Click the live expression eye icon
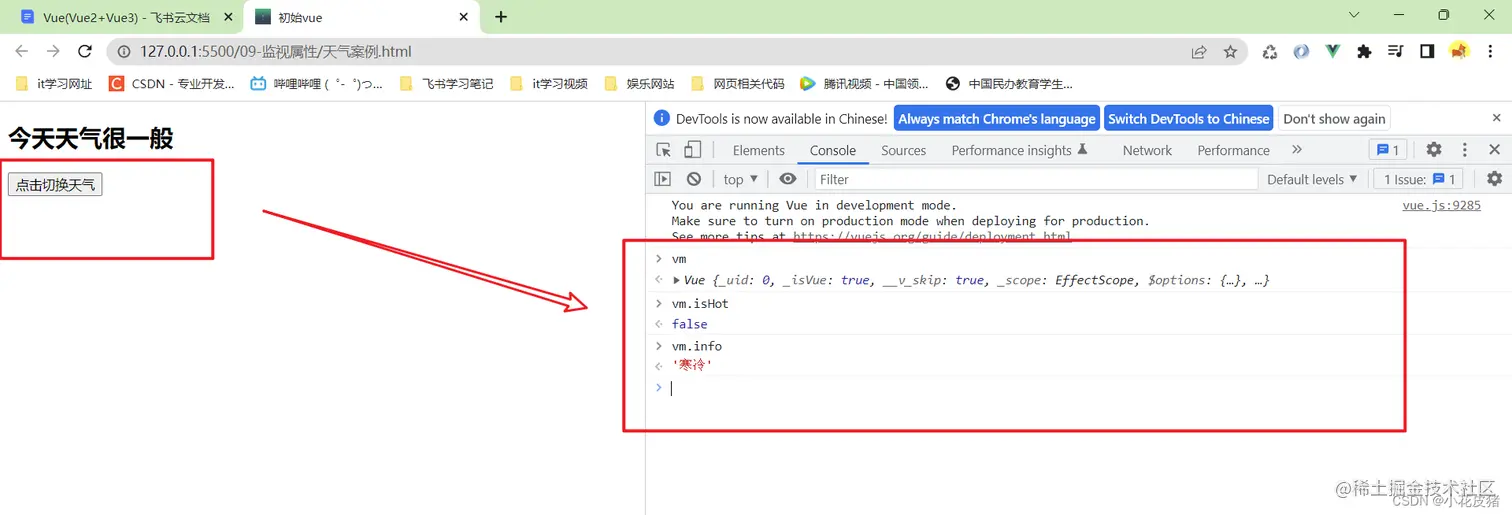1512x515 pixels. pyautogui.click(x=788, y=179)
